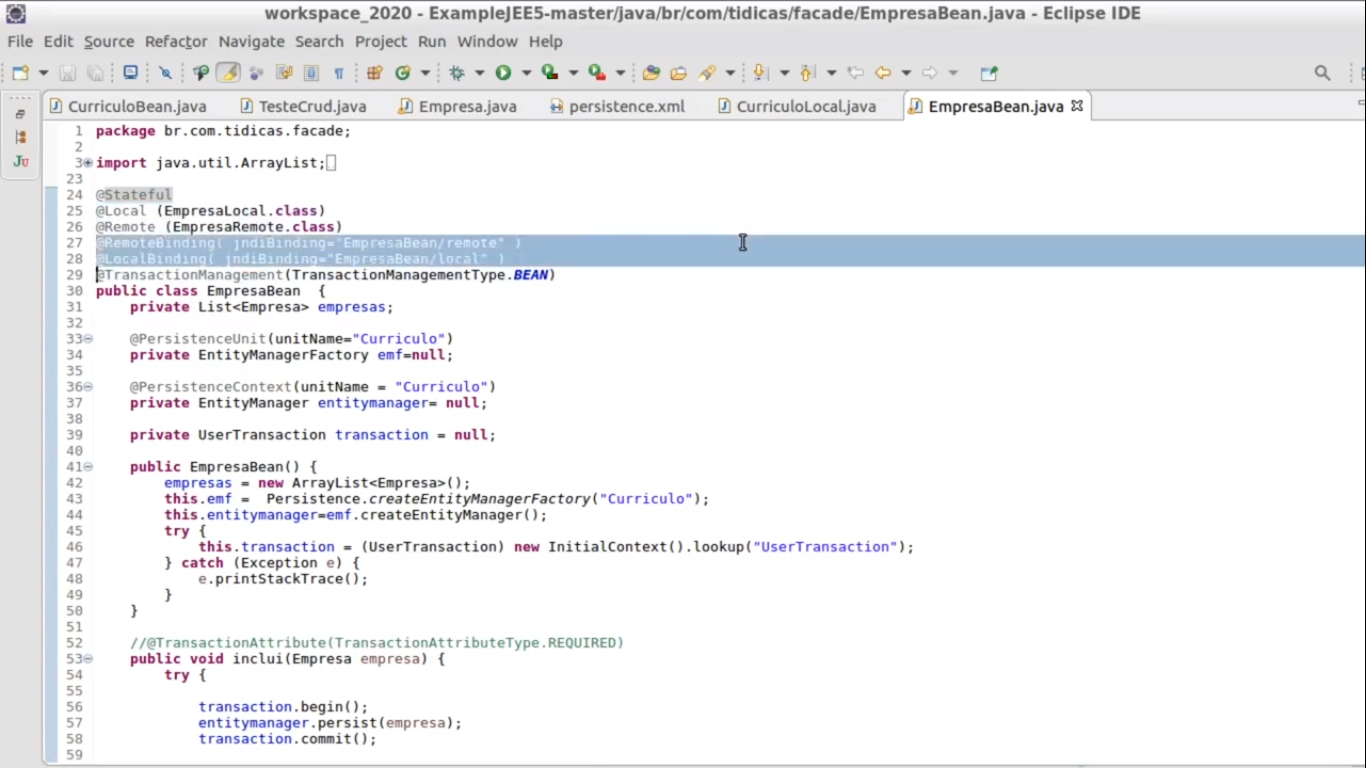
Task: Open the New Java Class dropdown arrow
Action: (x=425, y=73)
